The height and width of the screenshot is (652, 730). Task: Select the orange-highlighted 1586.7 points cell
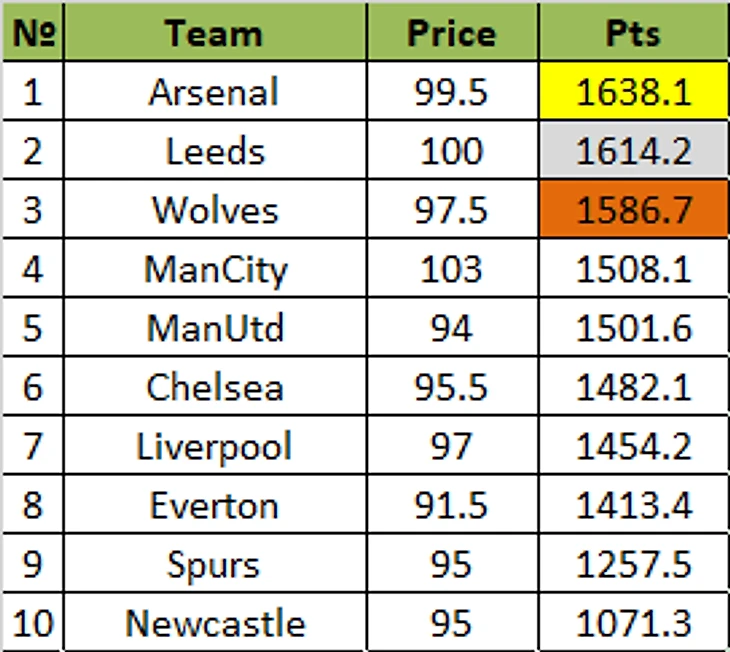[x=633, y=211]
